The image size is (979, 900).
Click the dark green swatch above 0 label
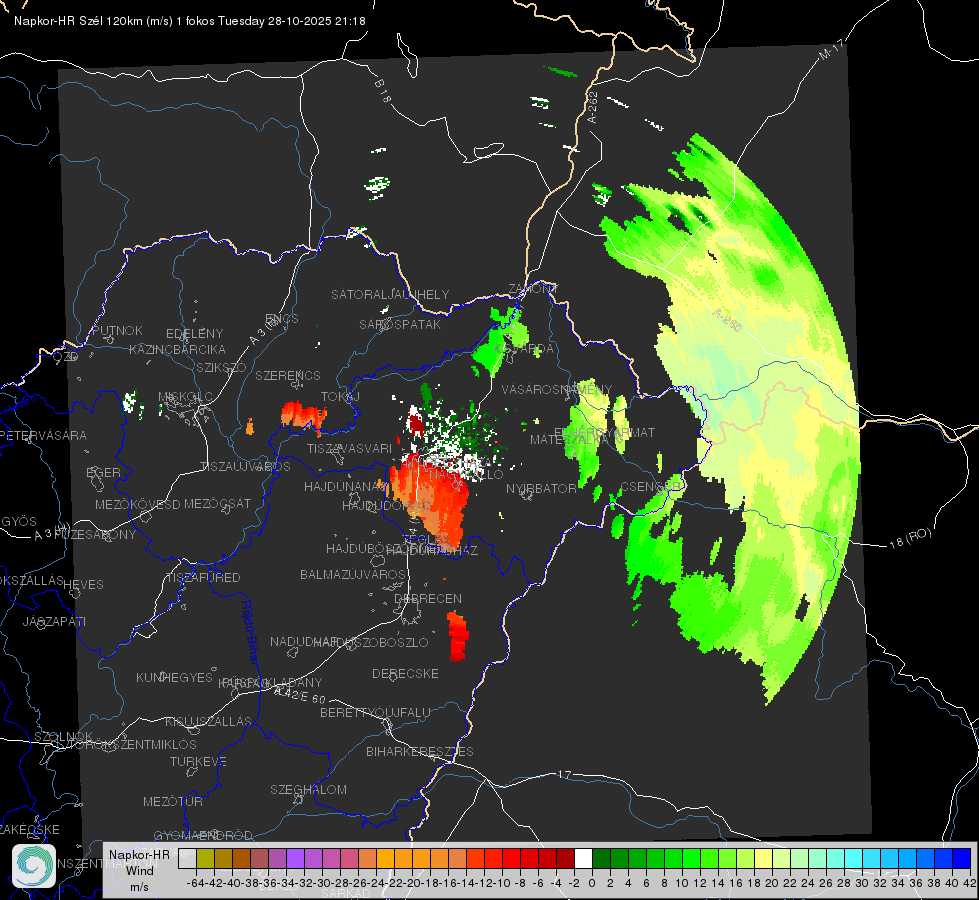coord(601,858)
